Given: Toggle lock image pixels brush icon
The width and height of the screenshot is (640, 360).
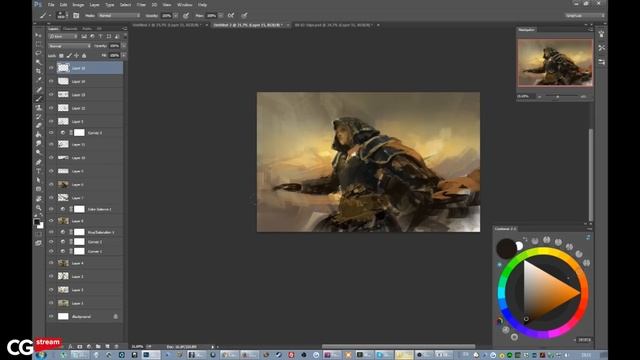Looking at the screenshot, I should [x=69, y=56].
